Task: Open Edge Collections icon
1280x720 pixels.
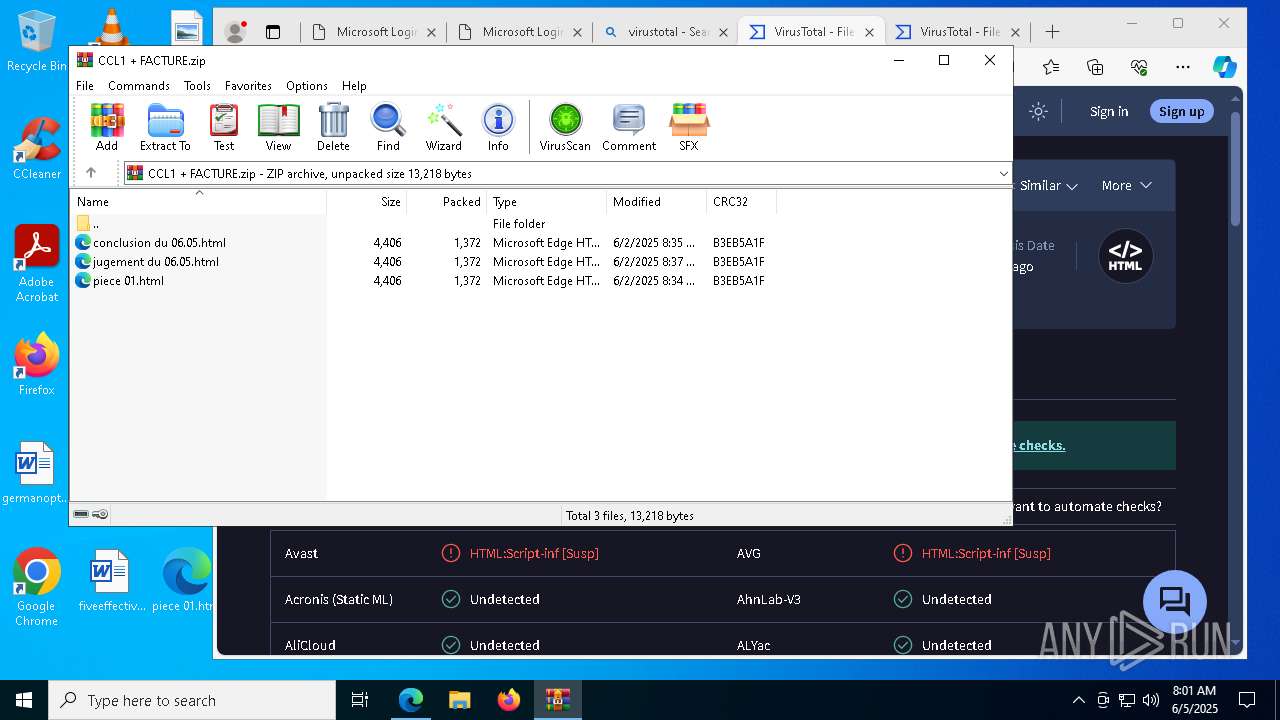Action: (x=1095, y=67)
